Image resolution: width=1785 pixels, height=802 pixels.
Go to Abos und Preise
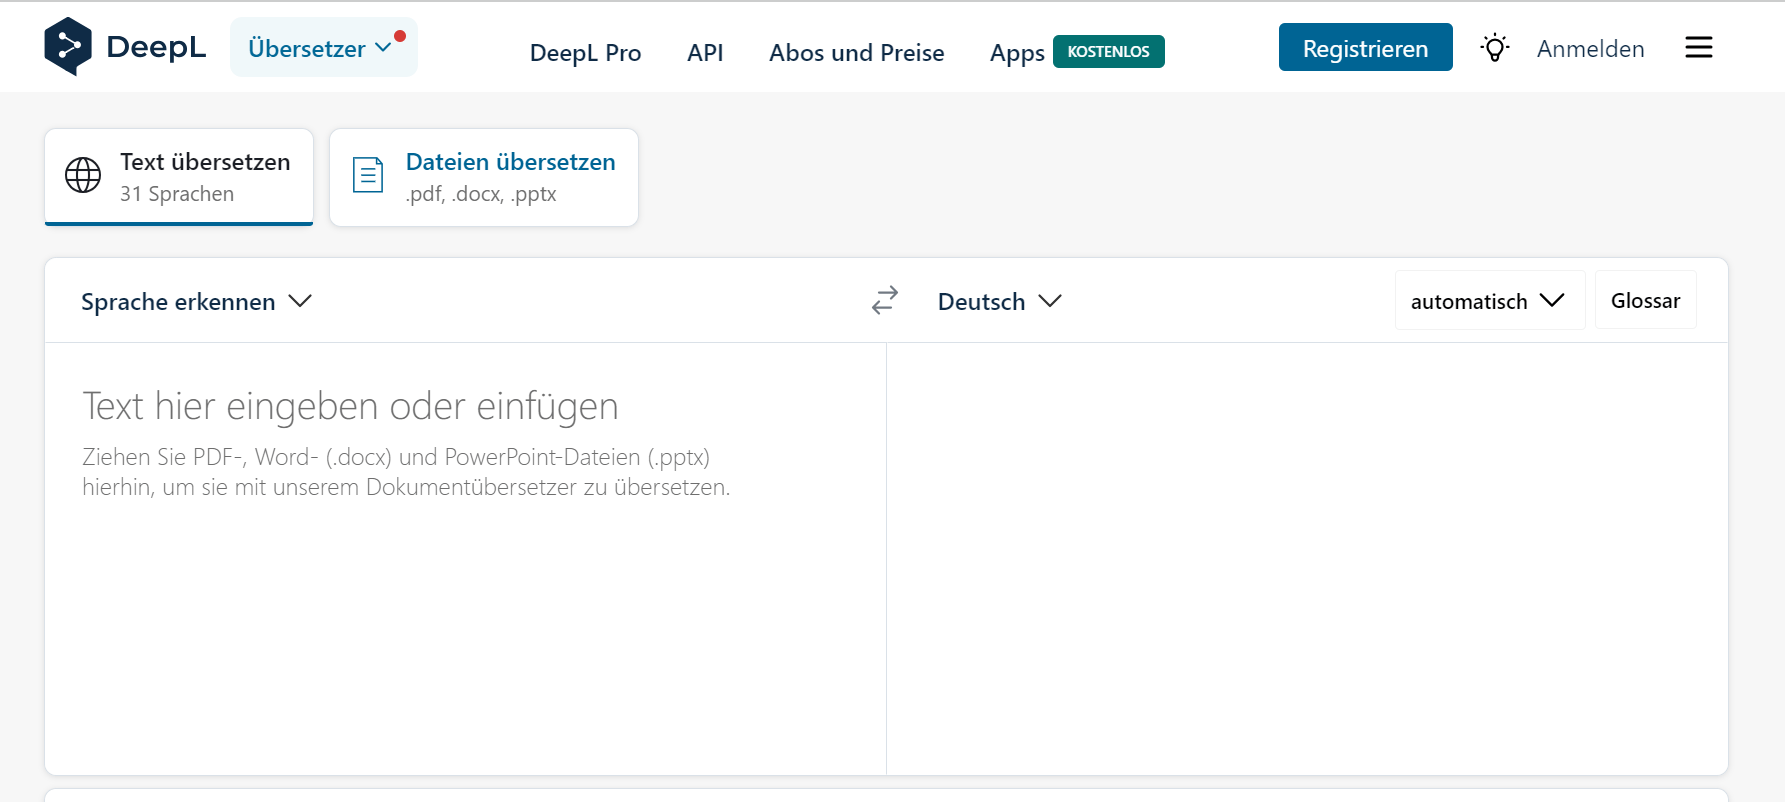click(856, 53)
